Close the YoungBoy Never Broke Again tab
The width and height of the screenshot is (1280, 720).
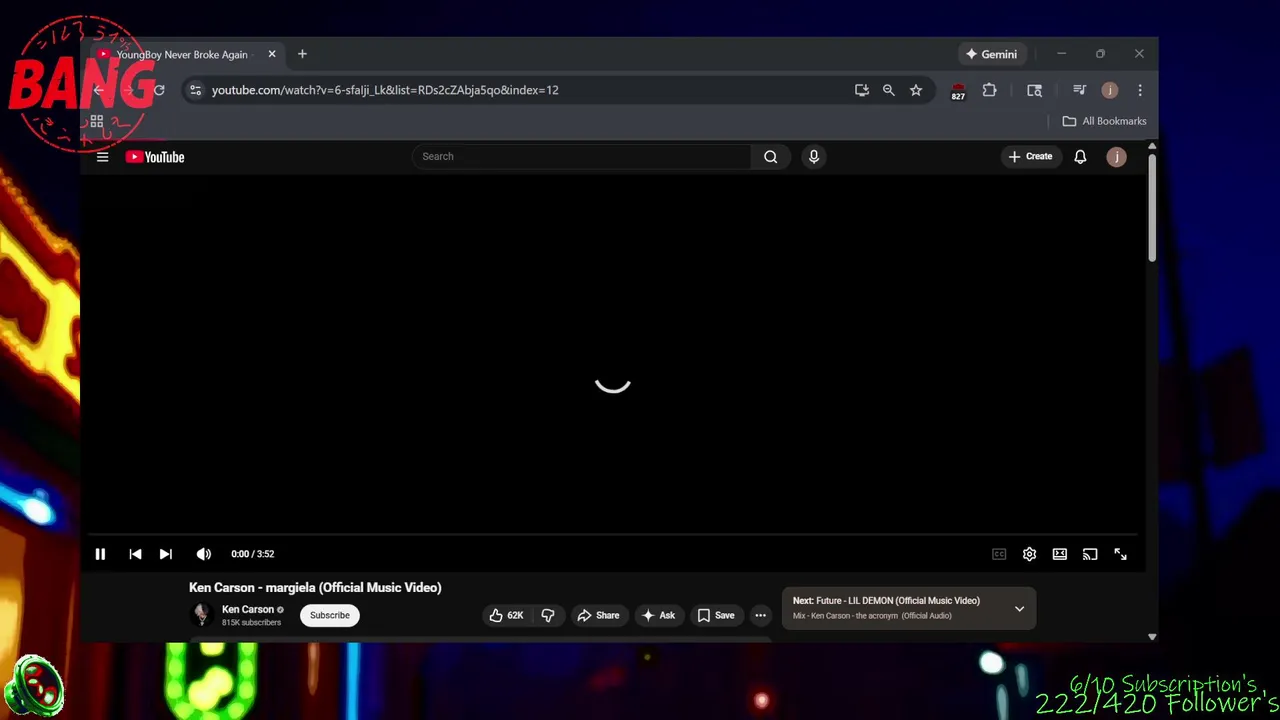[x=271, y=54]
